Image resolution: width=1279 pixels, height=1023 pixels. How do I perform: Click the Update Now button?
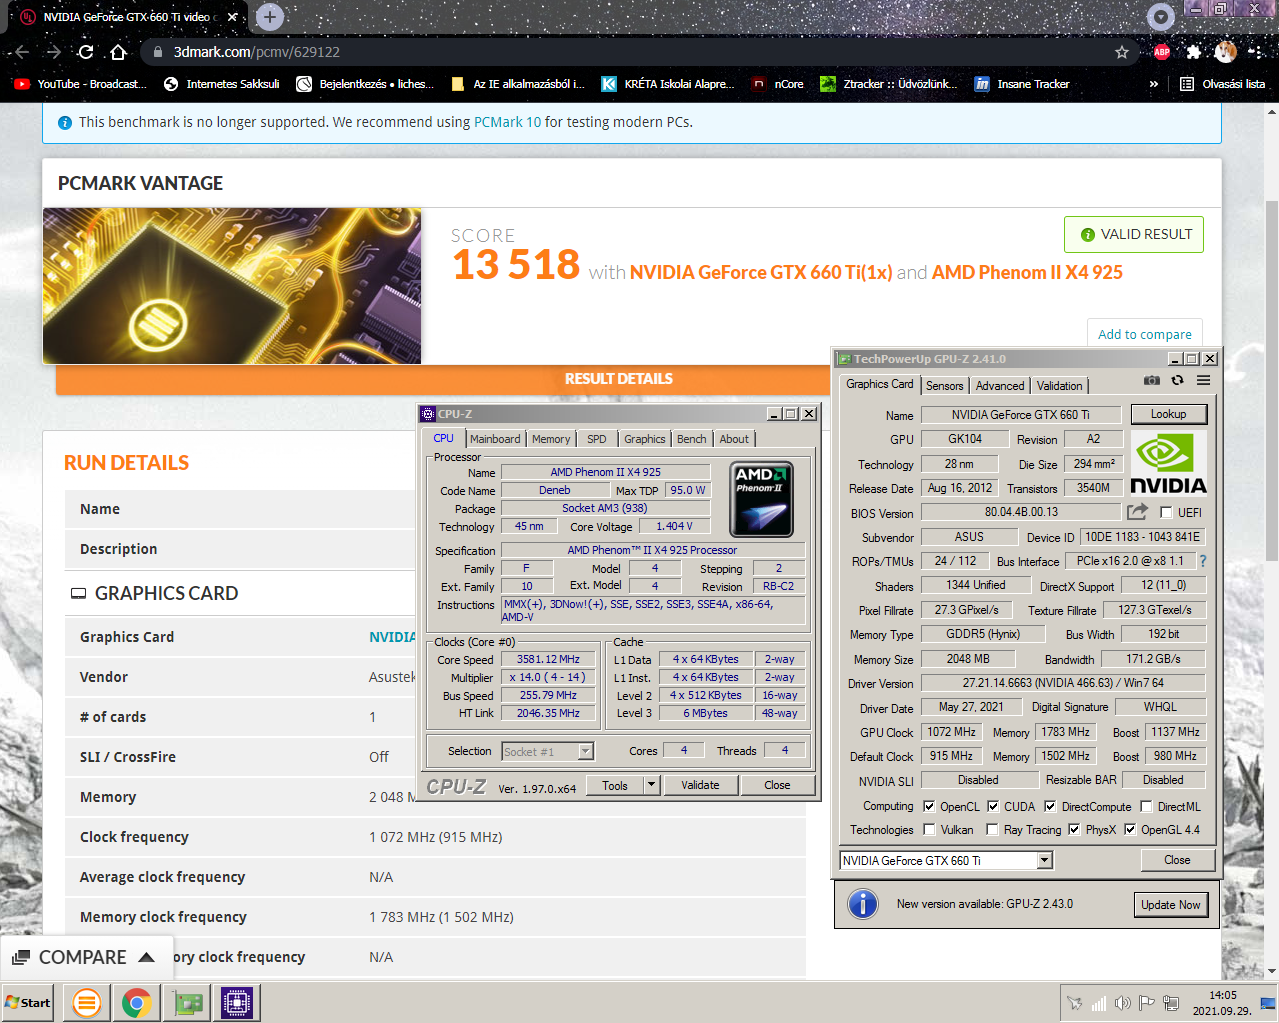(x=1171, y=905)
